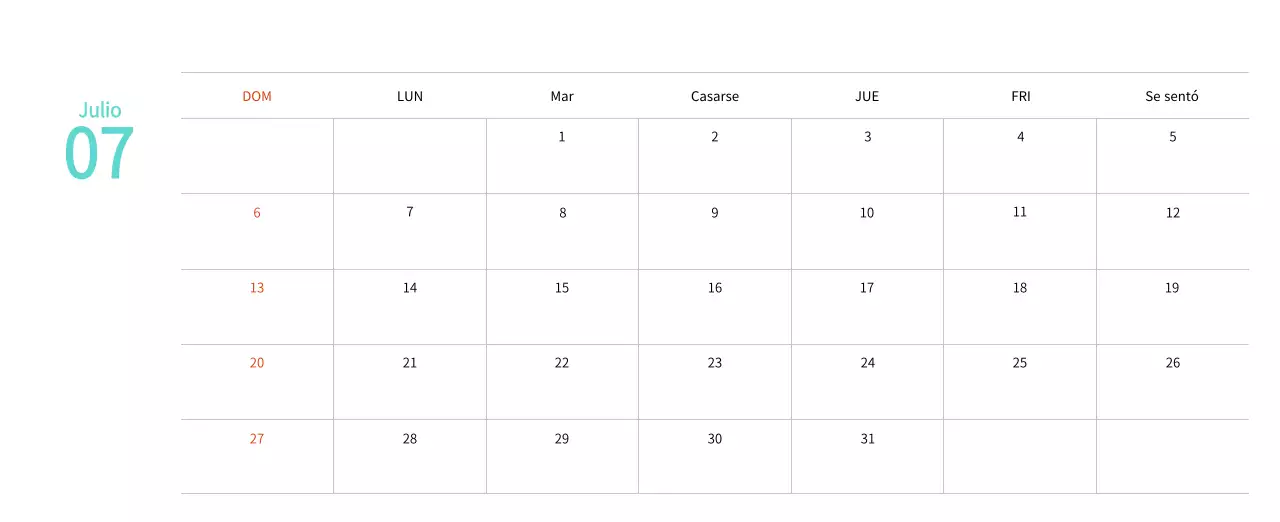The image size is (1280, 522).
Task: Select the FRI column header
Action: tap(1020, 96)
